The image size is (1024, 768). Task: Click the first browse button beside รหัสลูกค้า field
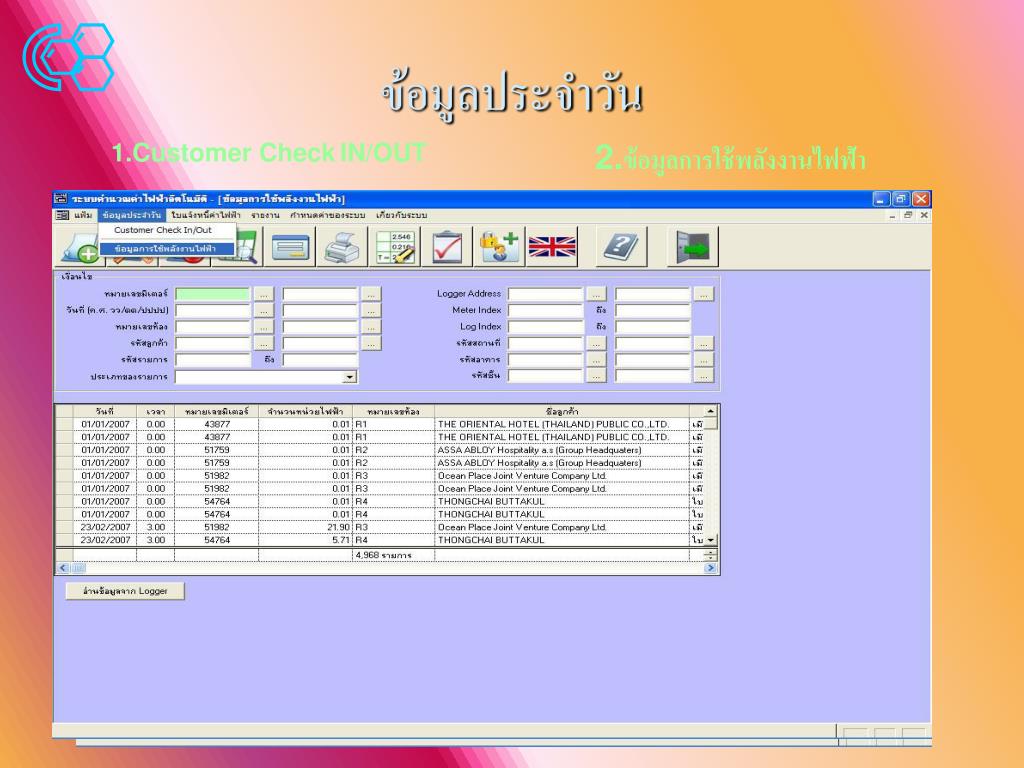click(x=264, y=344)
